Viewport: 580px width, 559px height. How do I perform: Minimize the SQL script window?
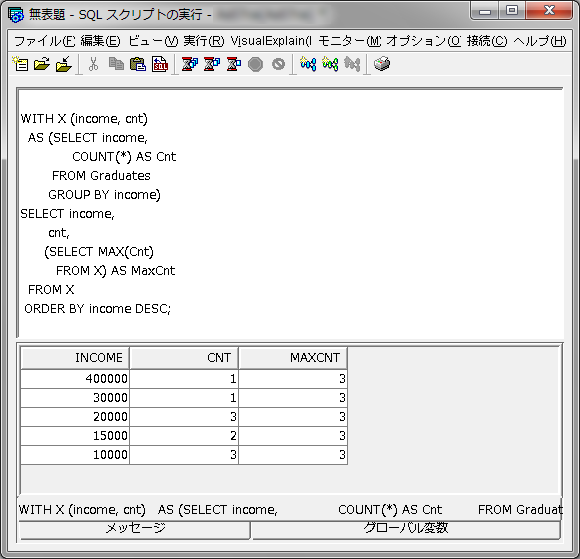pyautogui.click(x=485, y=11)
